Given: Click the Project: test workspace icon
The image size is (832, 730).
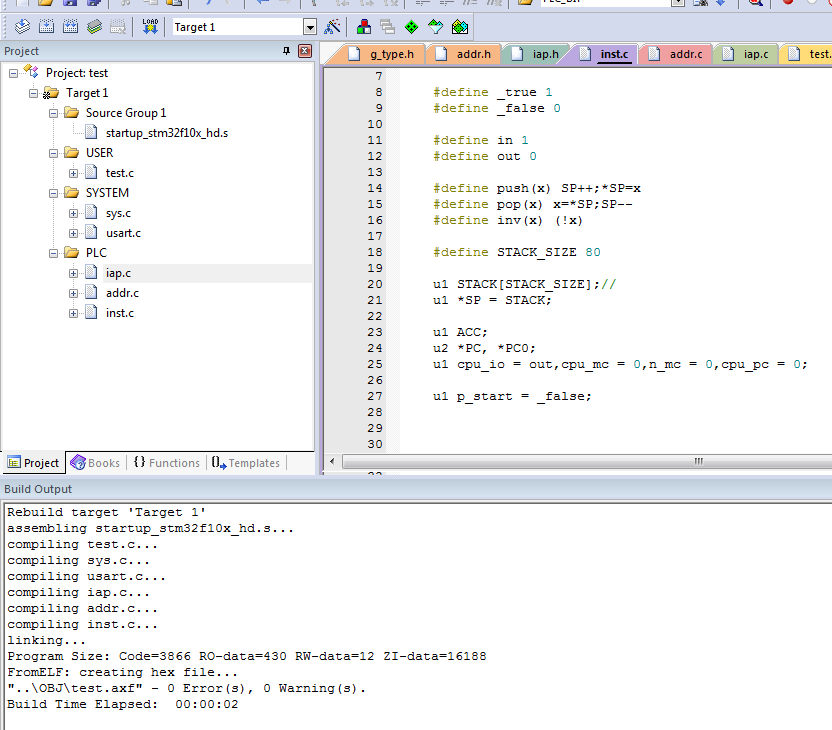Looking at the screenshot, I should point(31,72).
